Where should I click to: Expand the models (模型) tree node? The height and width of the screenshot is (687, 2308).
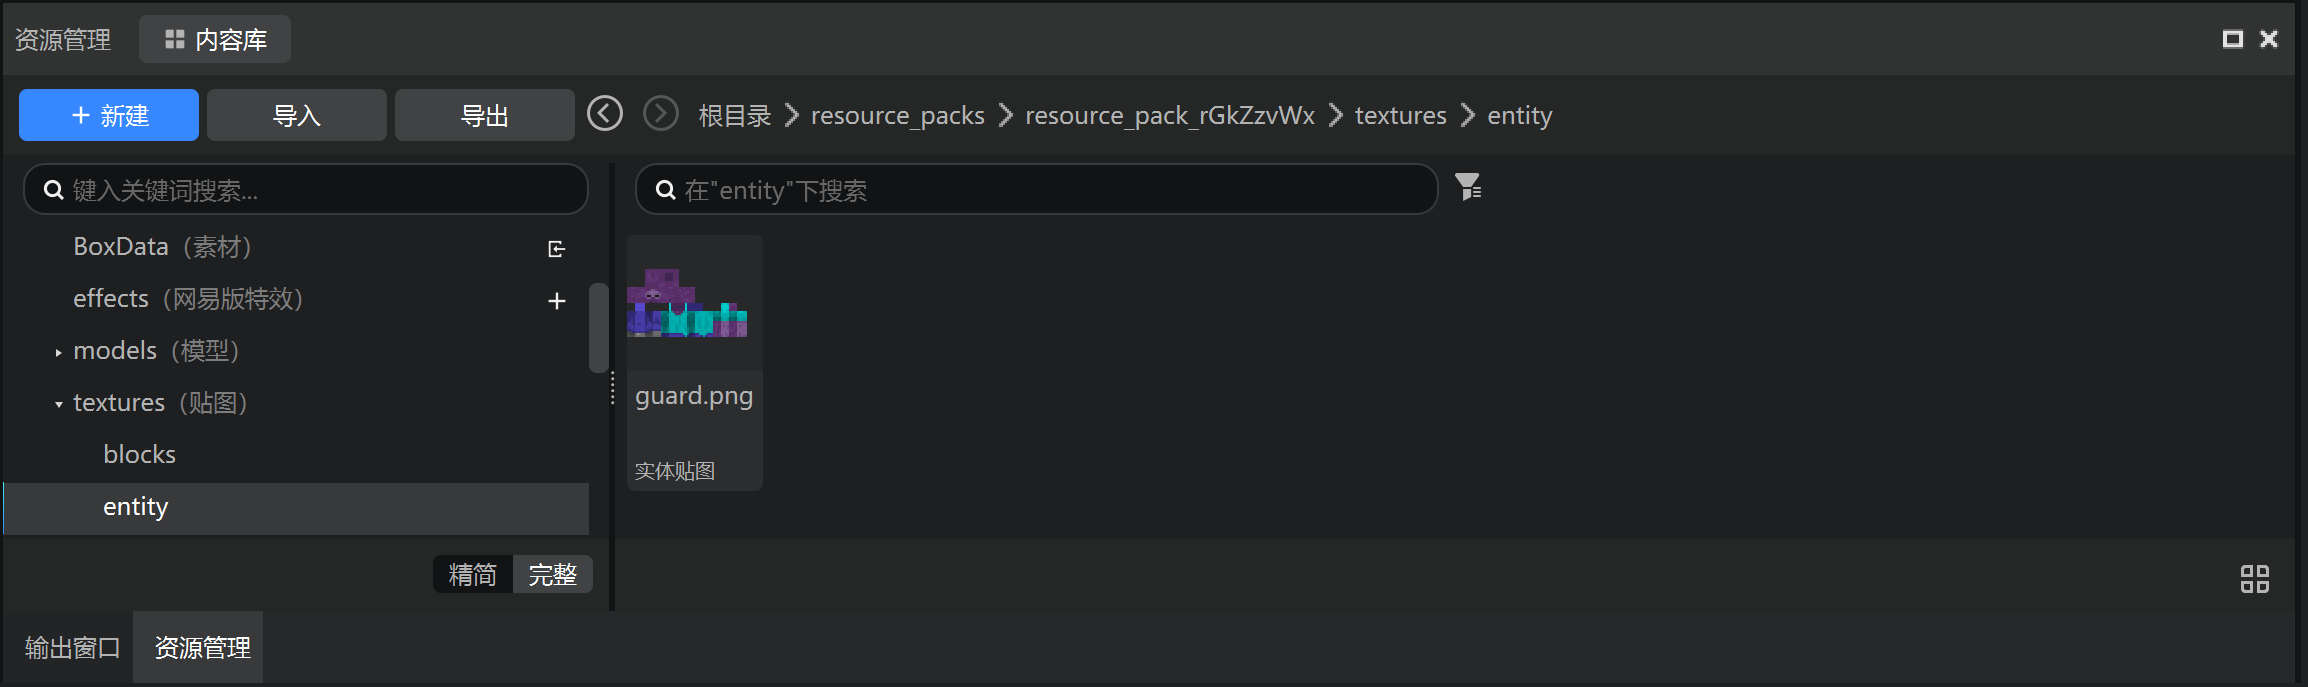[58, 352]
